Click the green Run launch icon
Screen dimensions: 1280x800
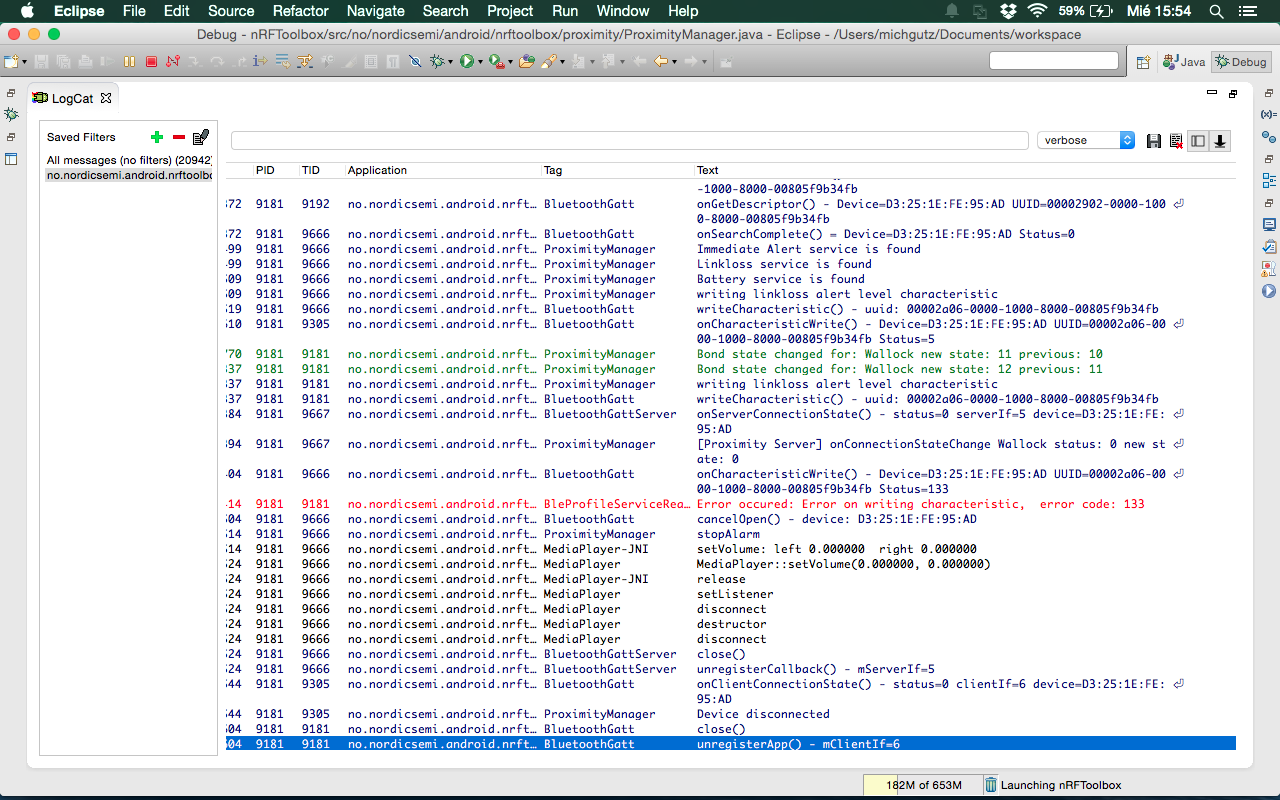pos(466,61)
